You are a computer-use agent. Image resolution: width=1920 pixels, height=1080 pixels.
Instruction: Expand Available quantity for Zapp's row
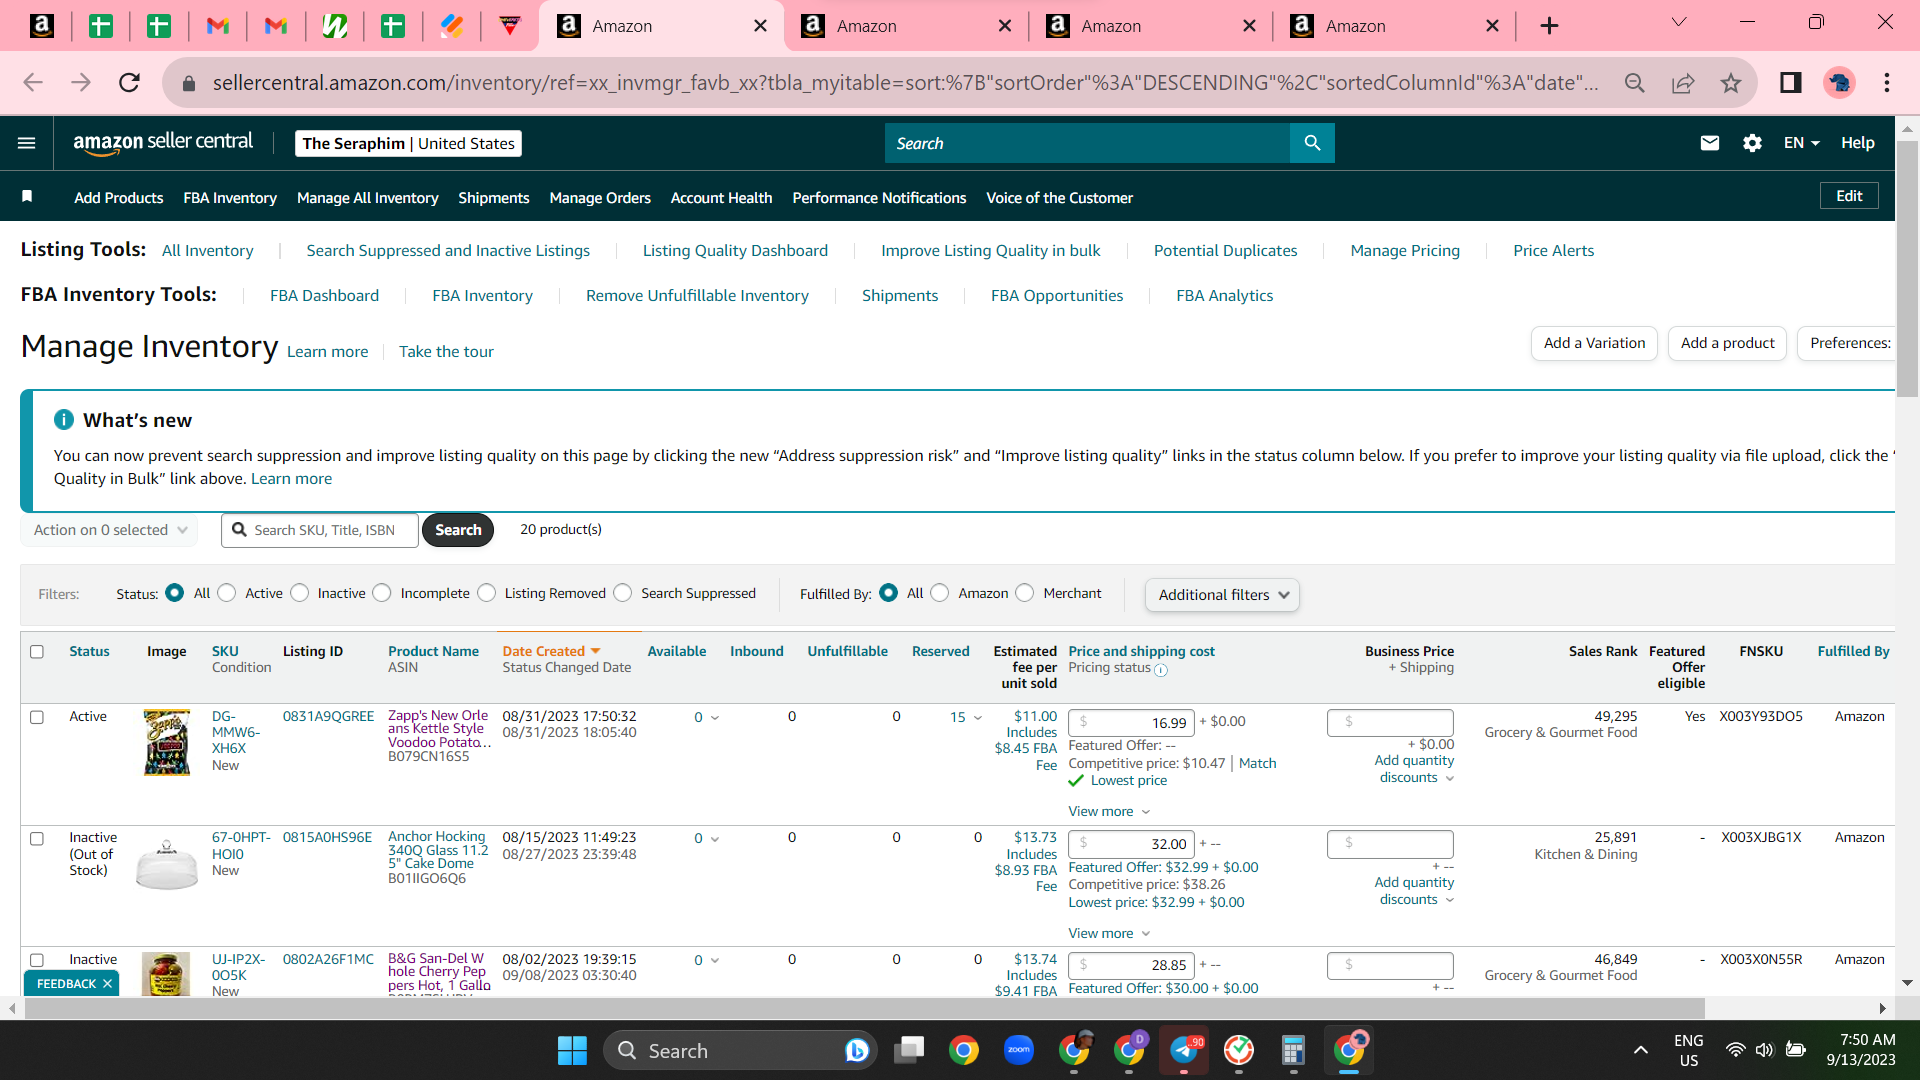click(x=707, y=718)
